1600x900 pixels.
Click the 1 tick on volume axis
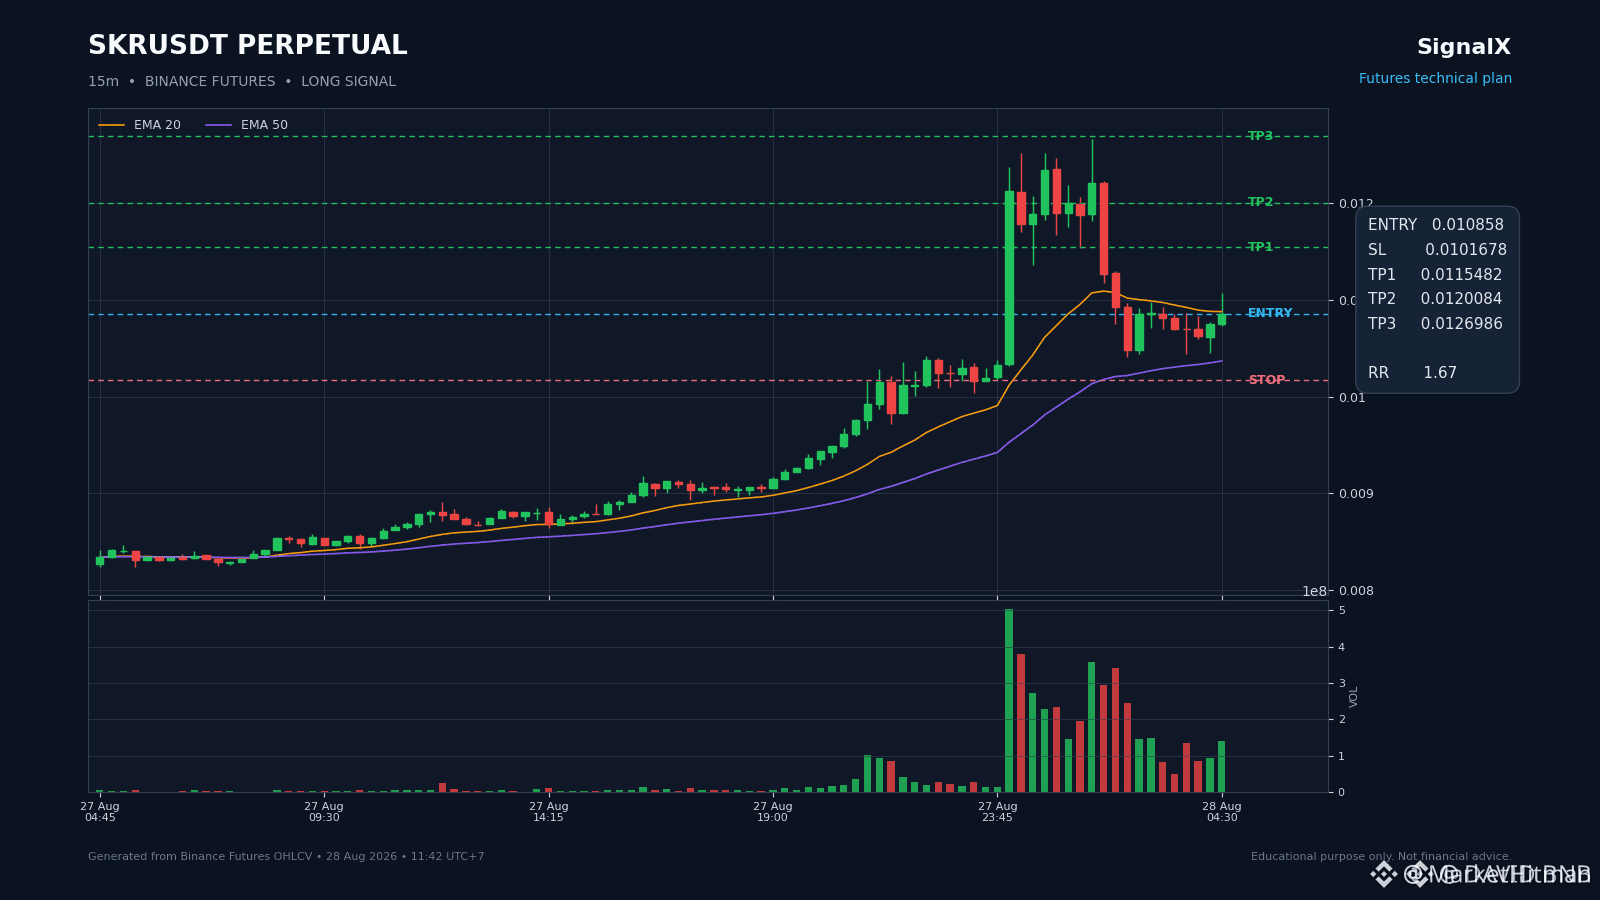[1342, 757]
